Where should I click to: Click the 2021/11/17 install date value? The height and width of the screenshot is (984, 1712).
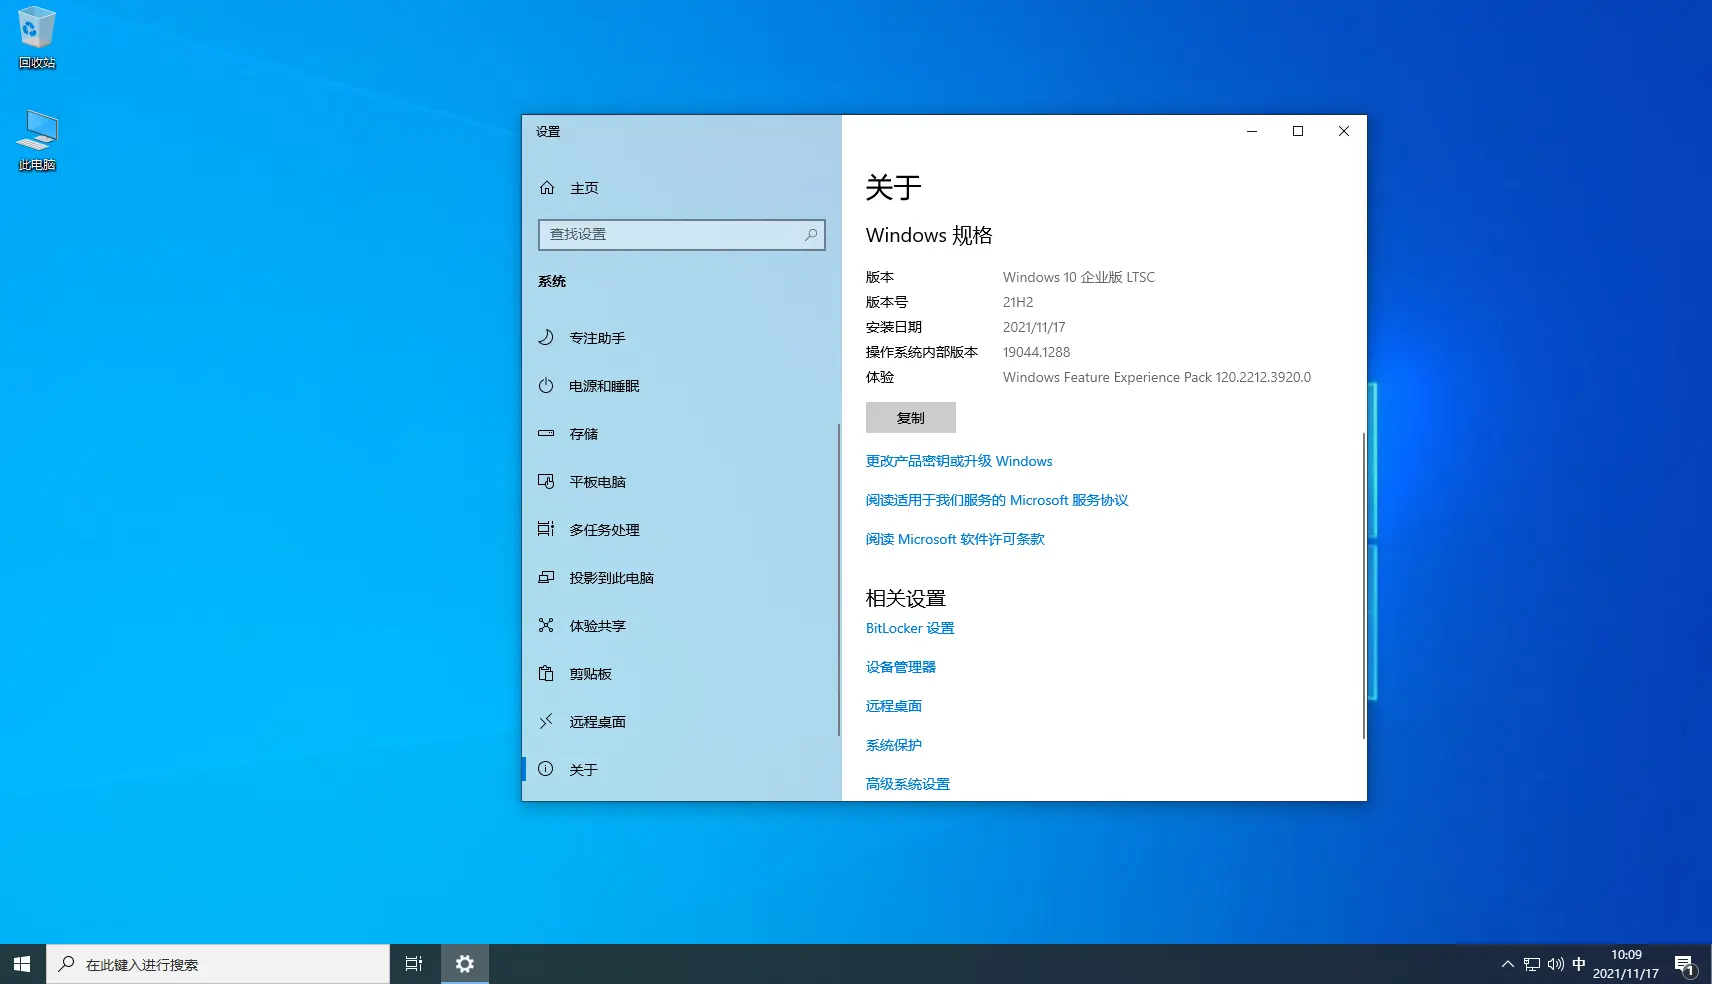(1034, 327)
